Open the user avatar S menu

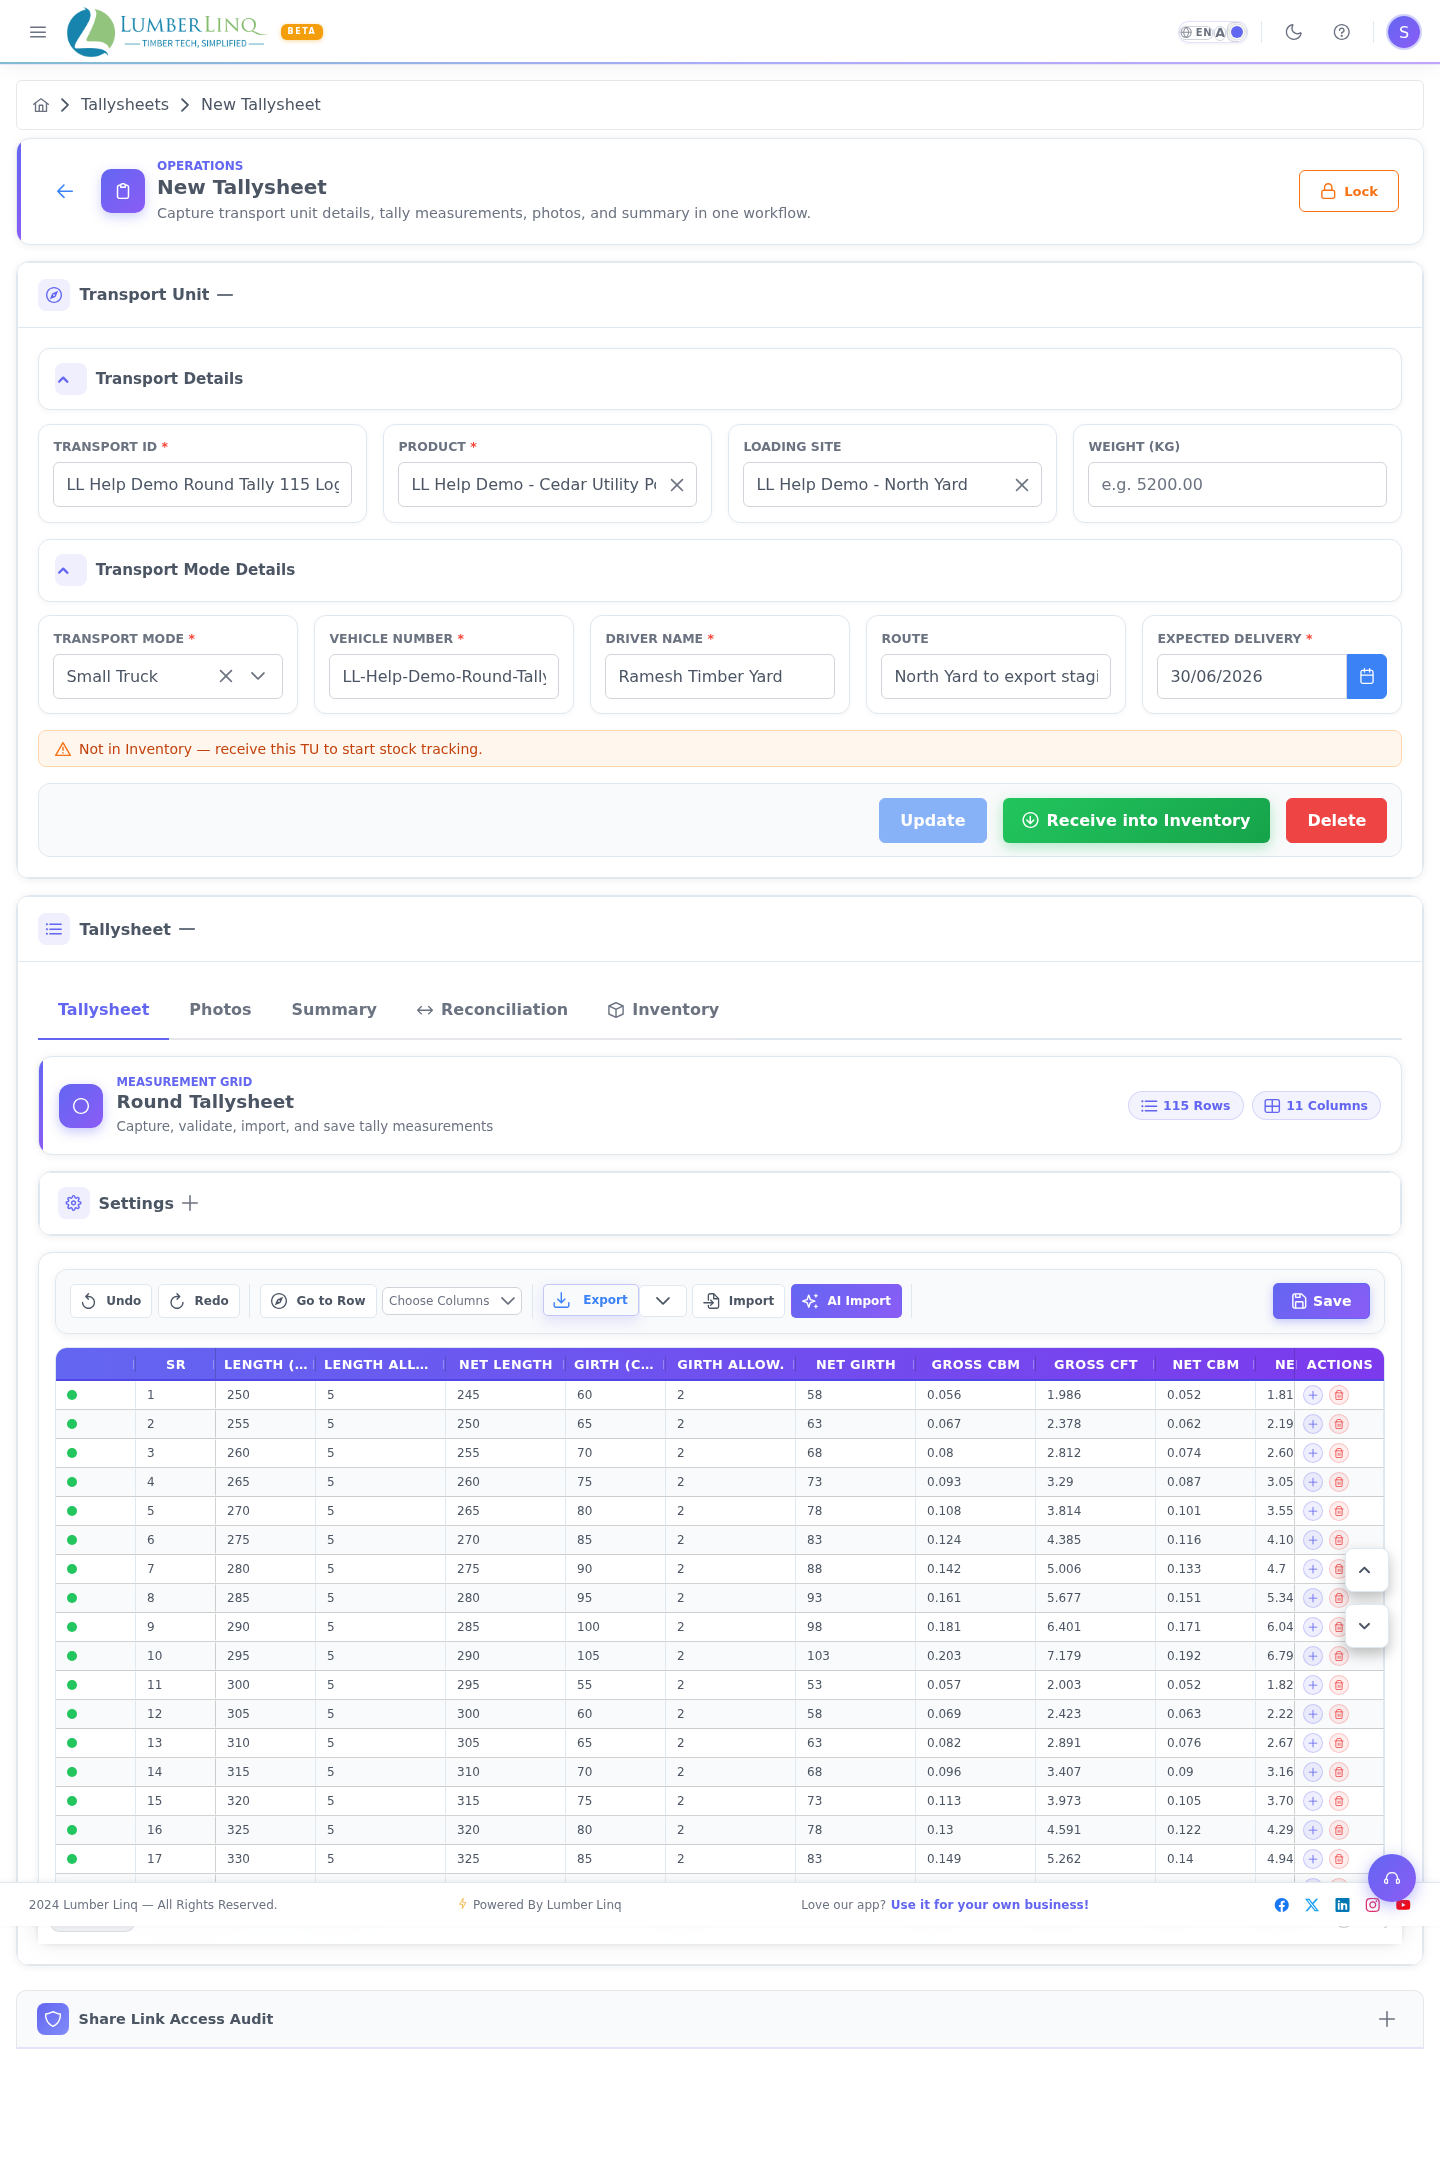coord(1404,32)
